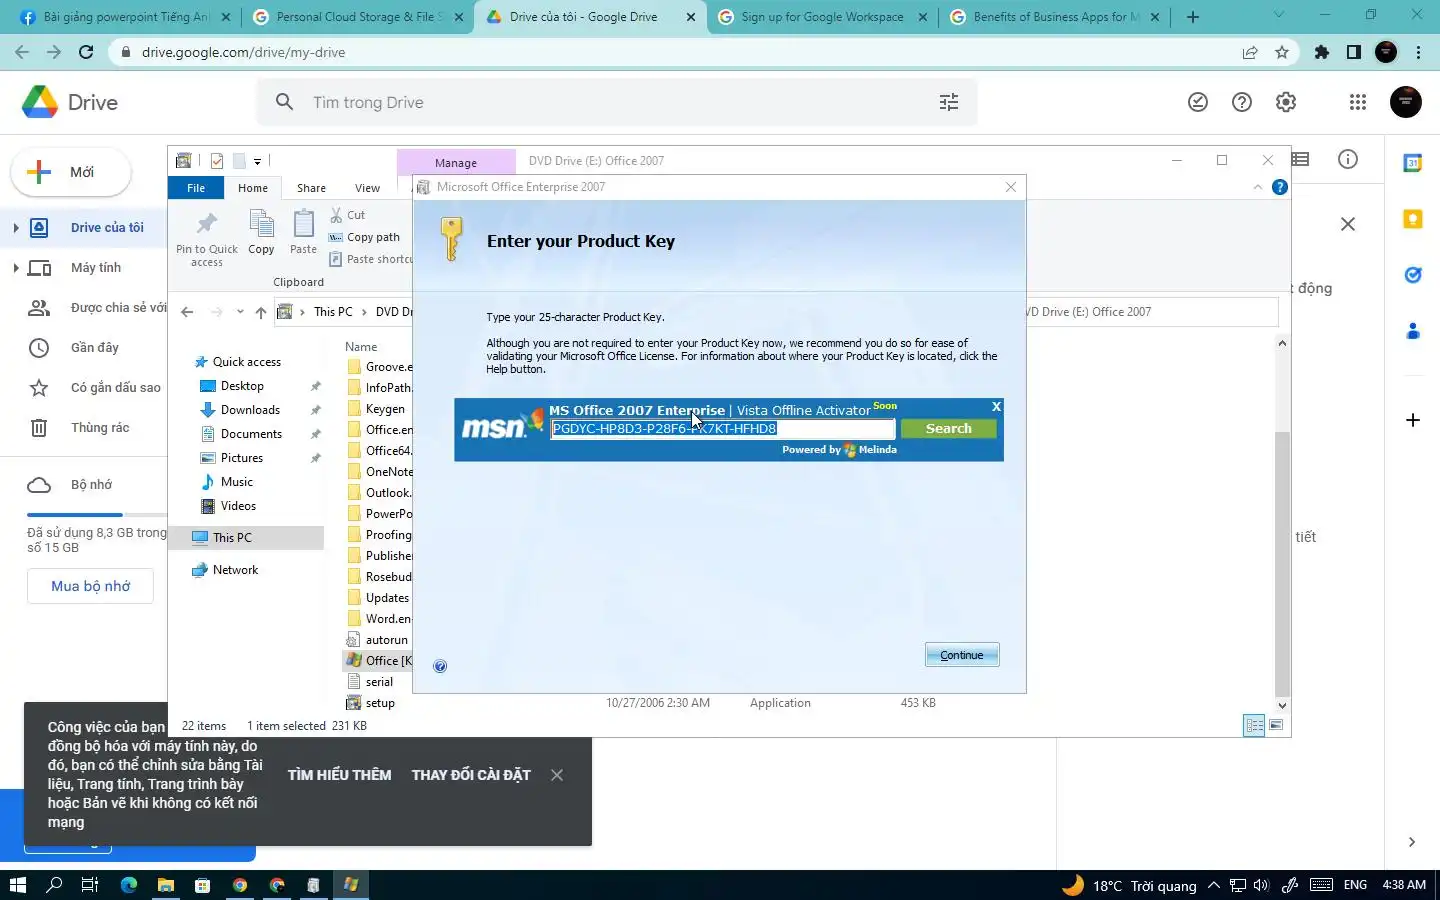Screen dimensions: 1440x900
Task: Open taskbar search icon
Action: (x=54, y=885)
